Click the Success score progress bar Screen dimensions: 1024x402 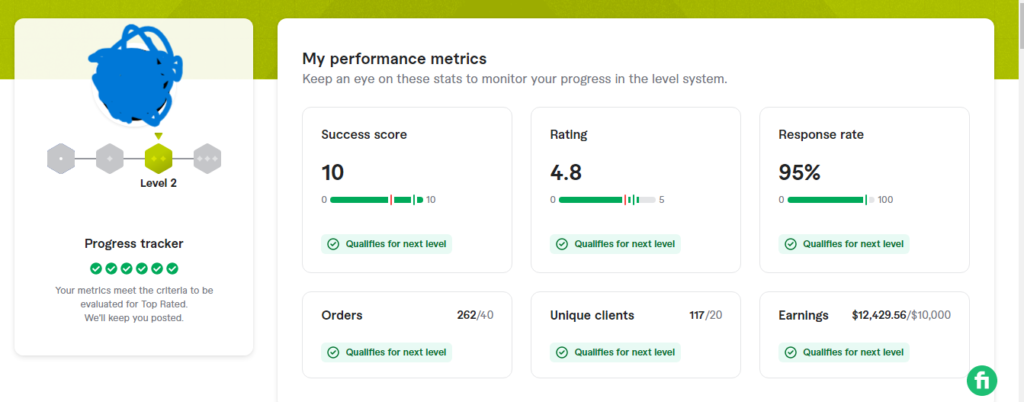[376, 200]
